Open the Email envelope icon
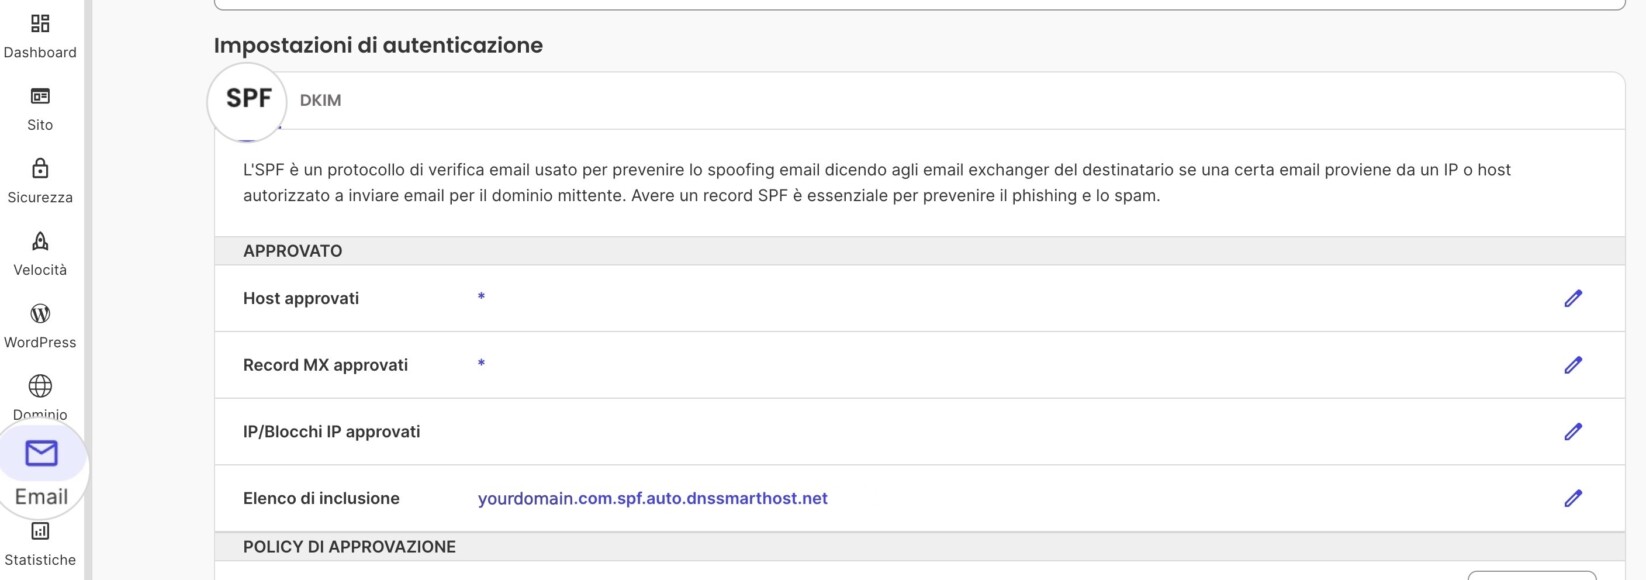 (41, 454)
